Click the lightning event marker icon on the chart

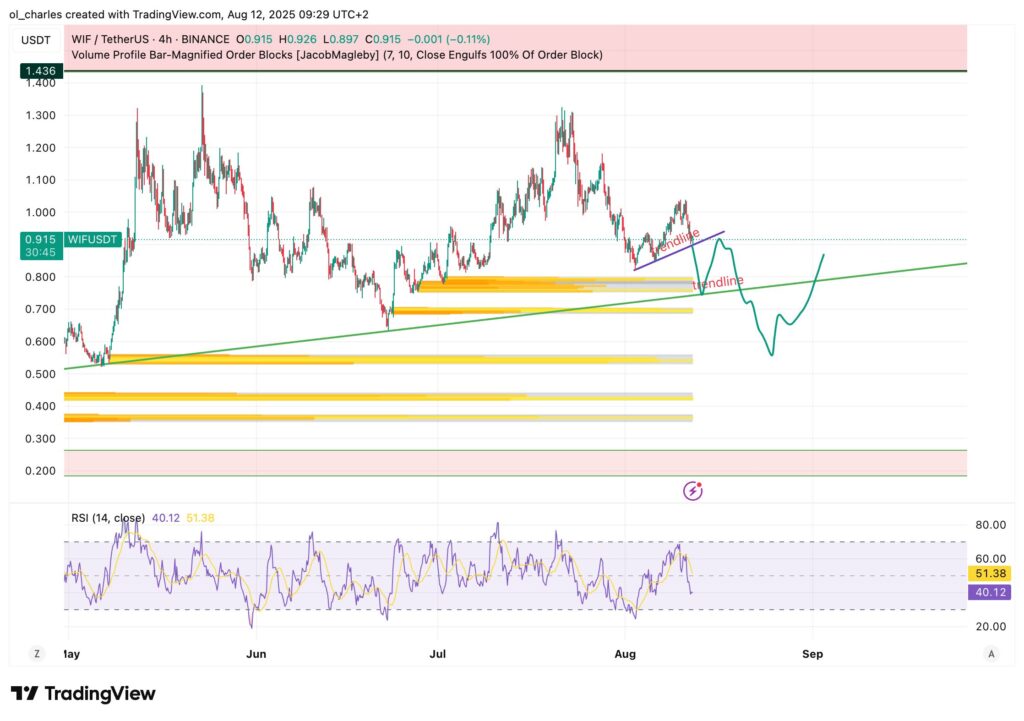pyautogui.click(x=692, y=489)
